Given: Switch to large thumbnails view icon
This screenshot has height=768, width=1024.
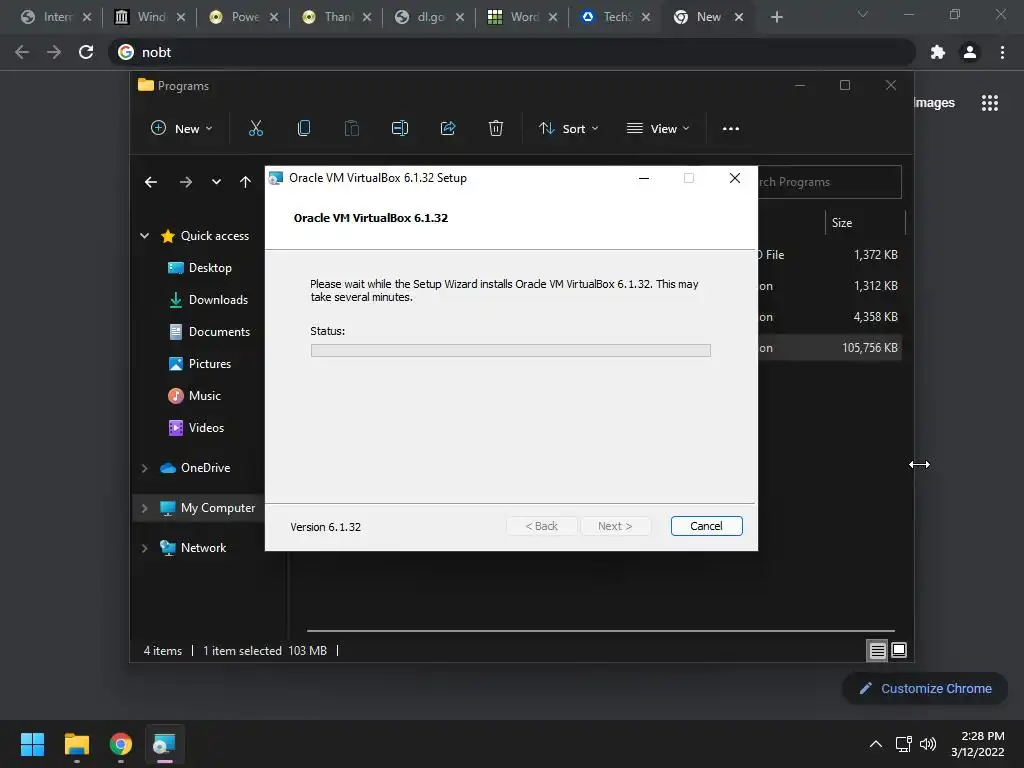Looking at the screenshot, I should (899, 650).
